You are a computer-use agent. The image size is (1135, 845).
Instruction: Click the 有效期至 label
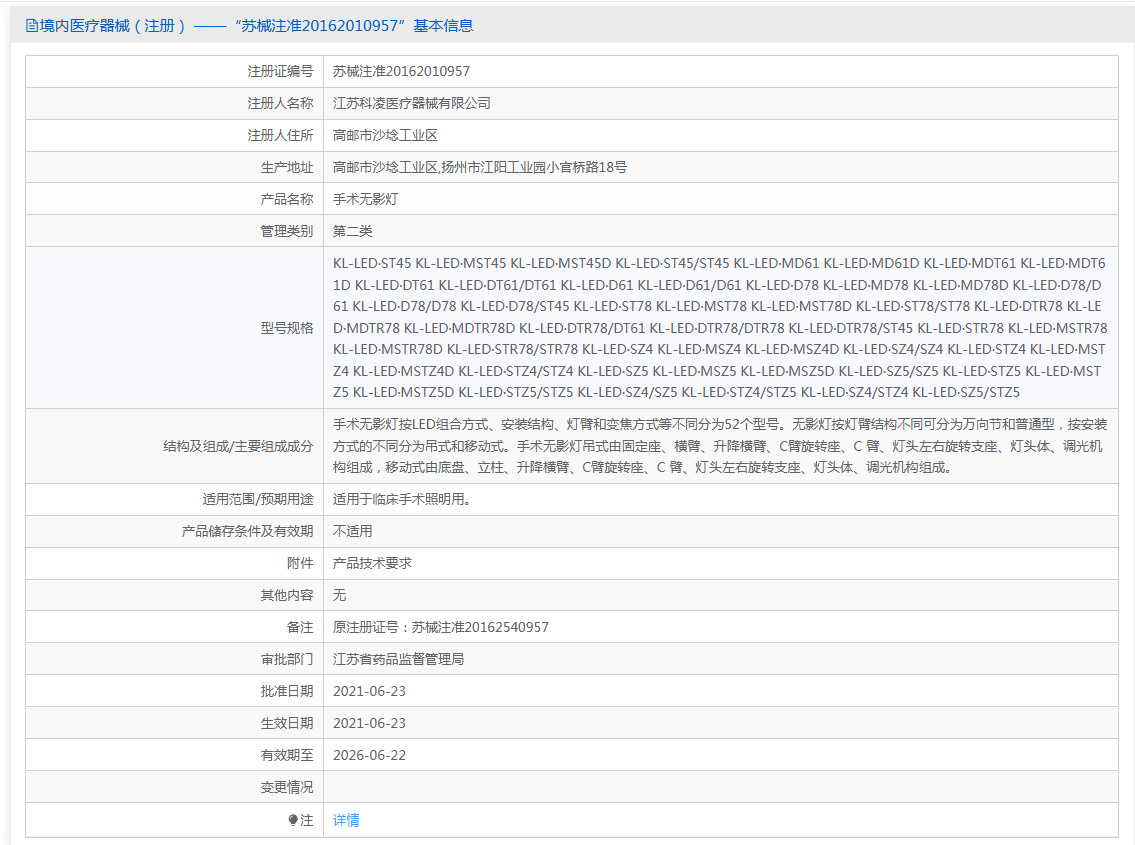pos(287,755)
